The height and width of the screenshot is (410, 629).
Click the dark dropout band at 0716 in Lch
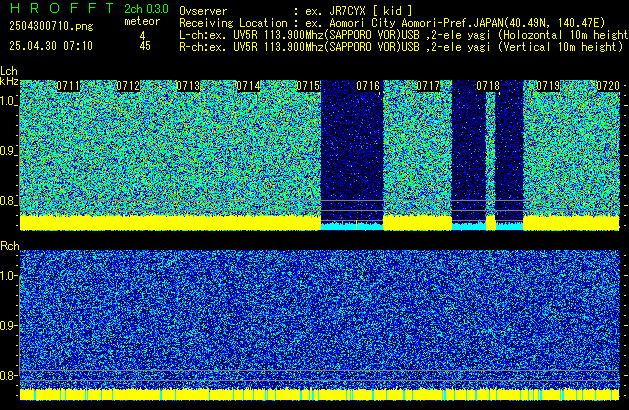[352, 150]
